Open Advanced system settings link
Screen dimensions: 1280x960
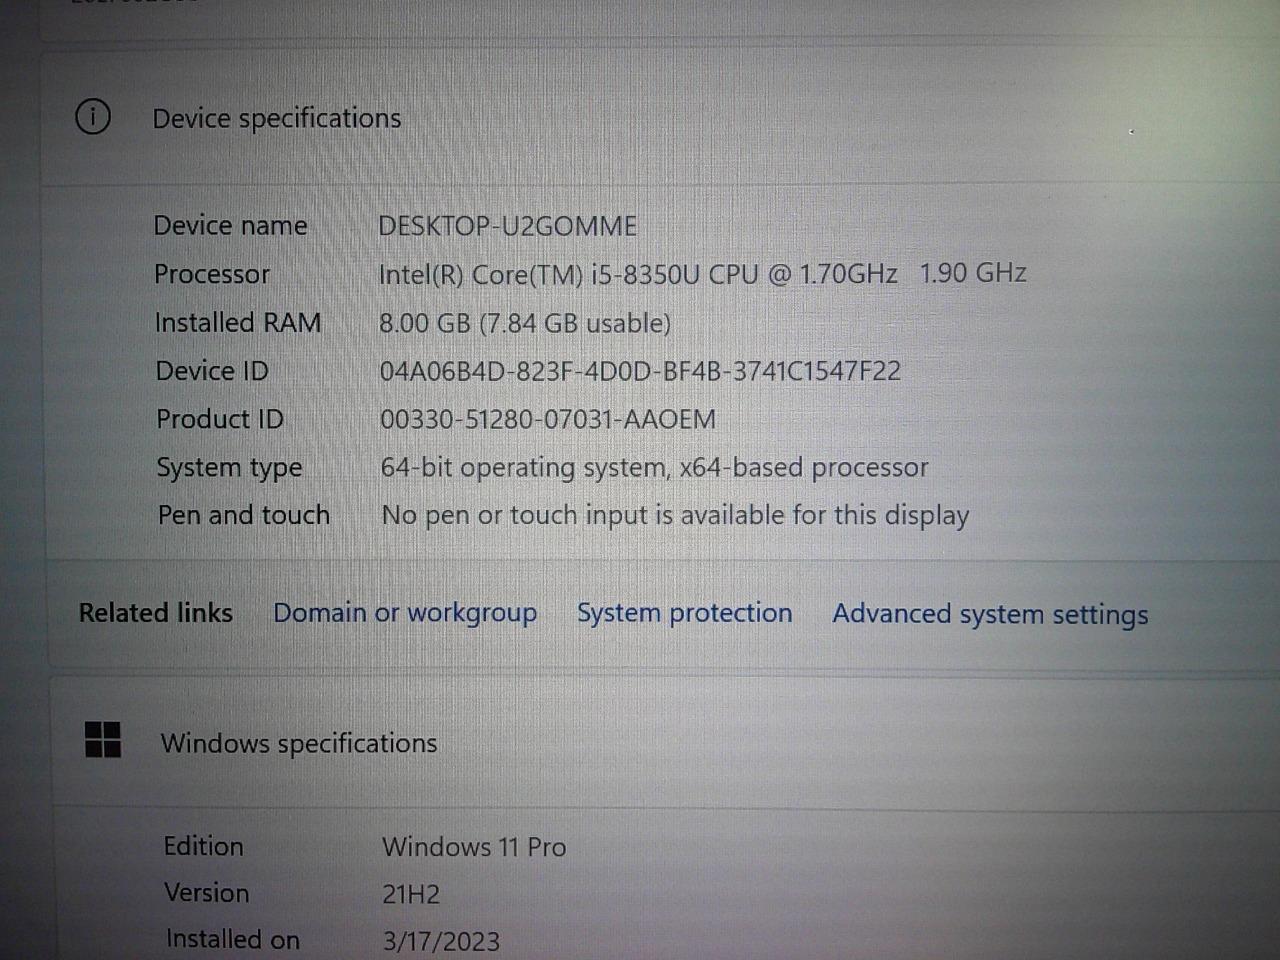click(990, 614)
